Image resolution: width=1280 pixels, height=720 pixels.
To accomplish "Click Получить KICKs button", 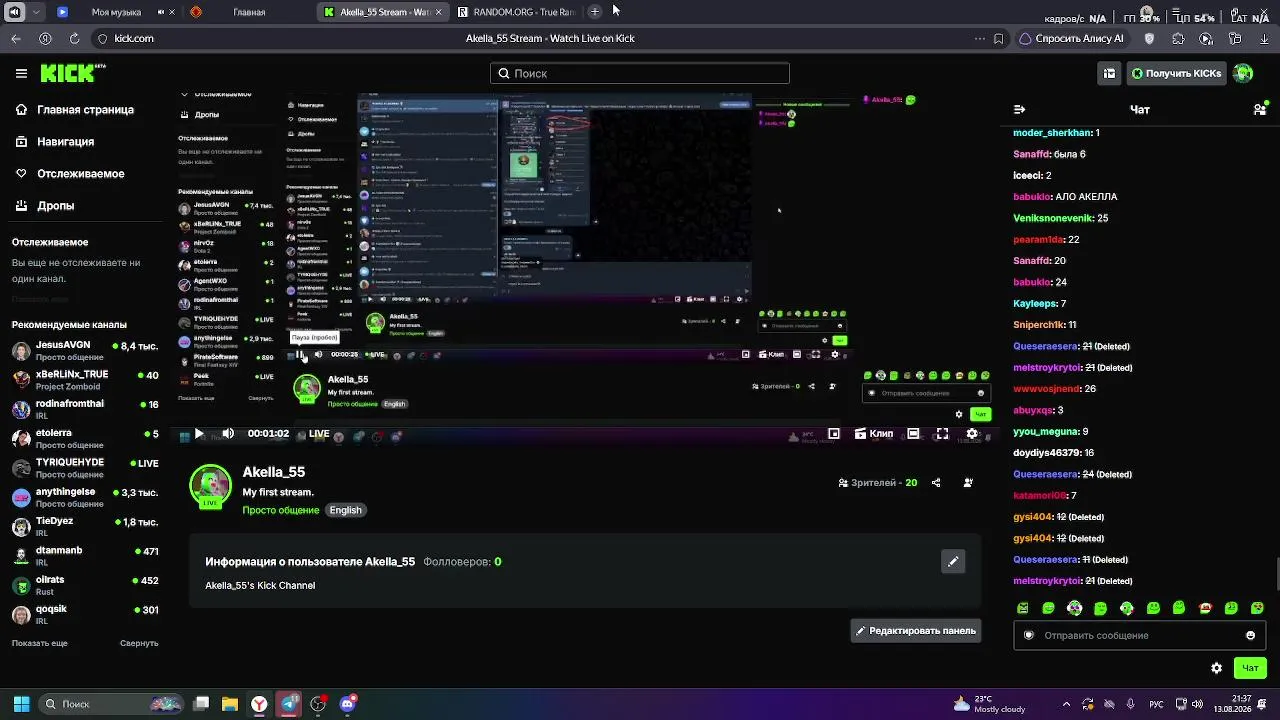I will pos(1176,73).
